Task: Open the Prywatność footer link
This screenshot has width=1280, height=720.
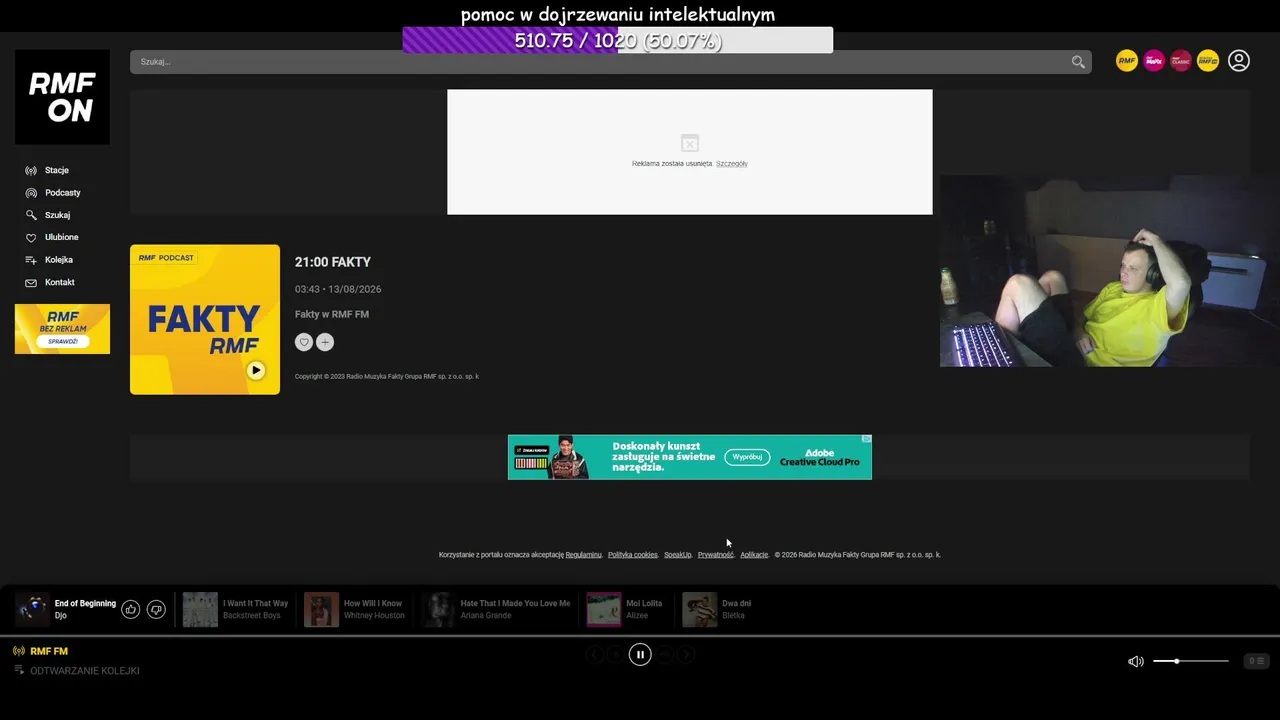Action: click(x=716, y=555)
